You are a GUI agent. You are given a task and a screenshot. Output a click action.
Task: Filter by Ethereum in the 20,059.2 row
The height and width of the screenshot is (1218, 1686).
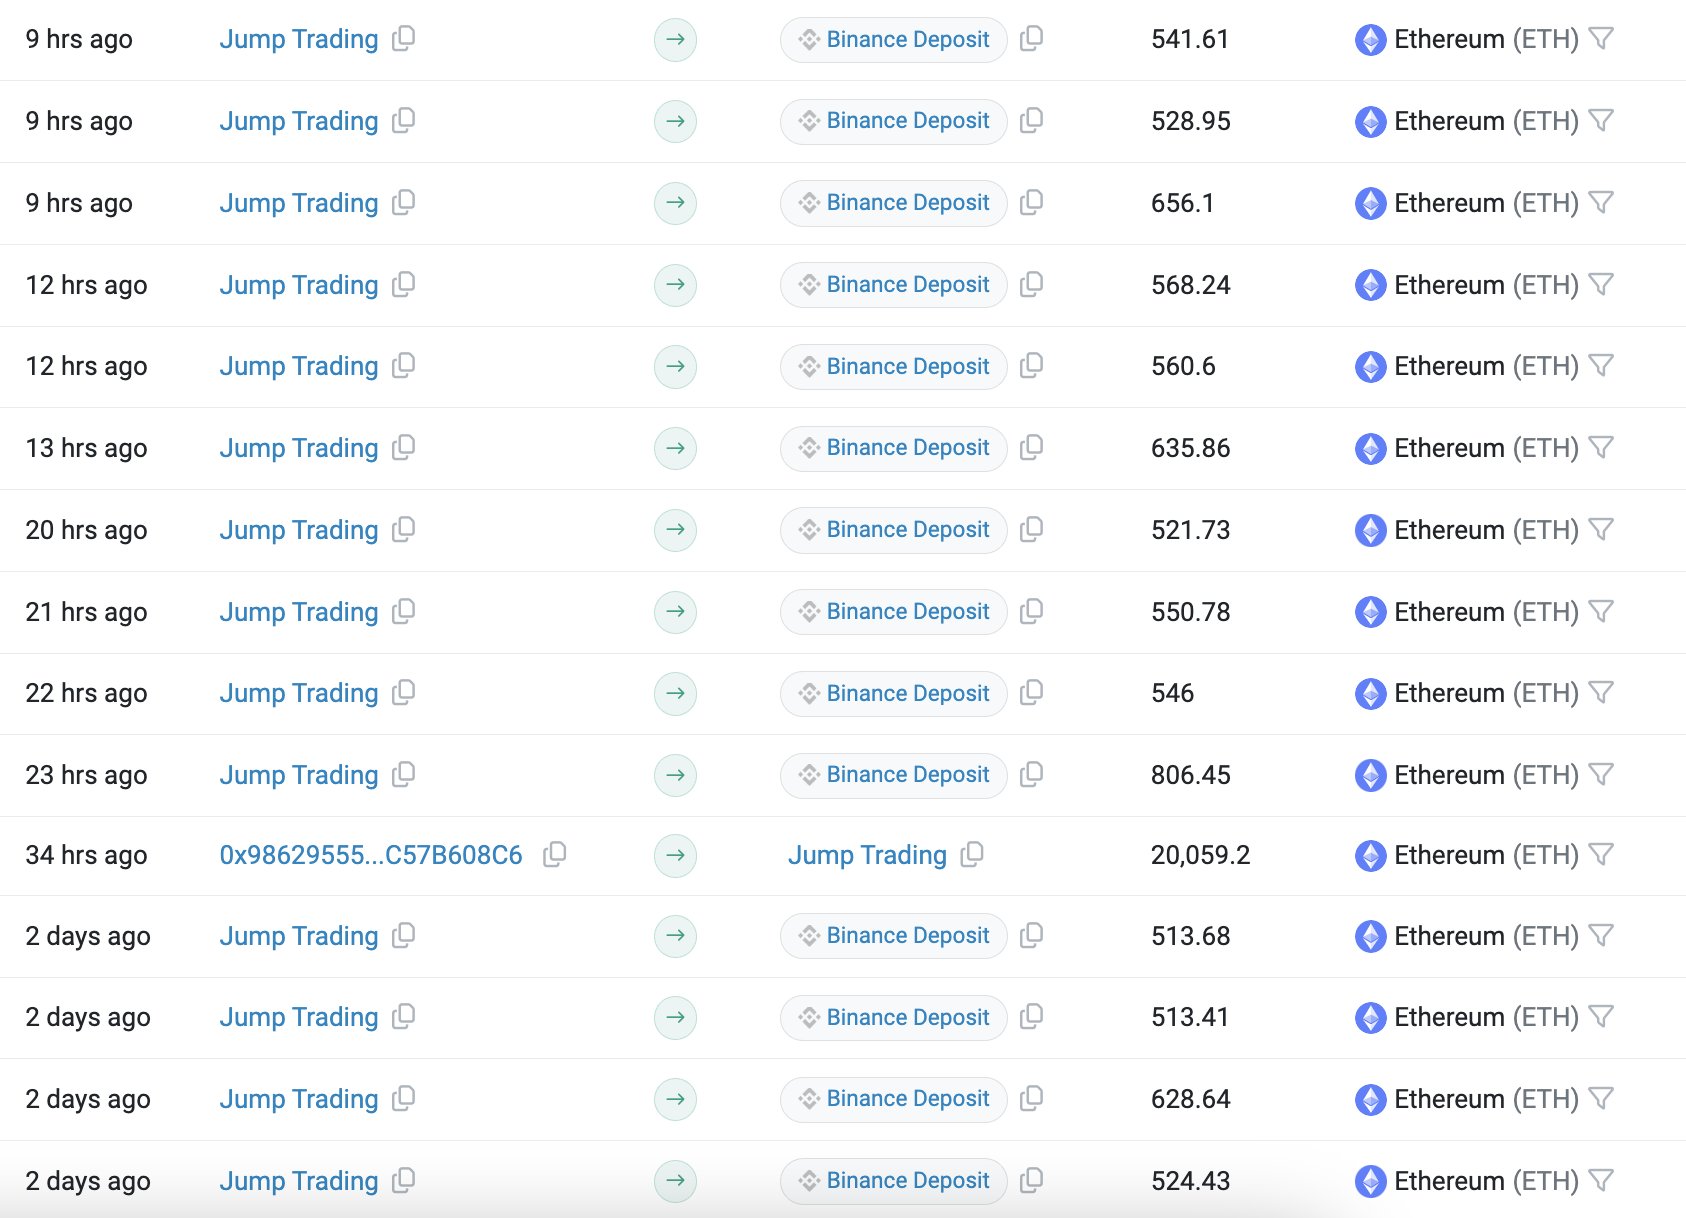pyautogui.click(x=1601, y=855)
